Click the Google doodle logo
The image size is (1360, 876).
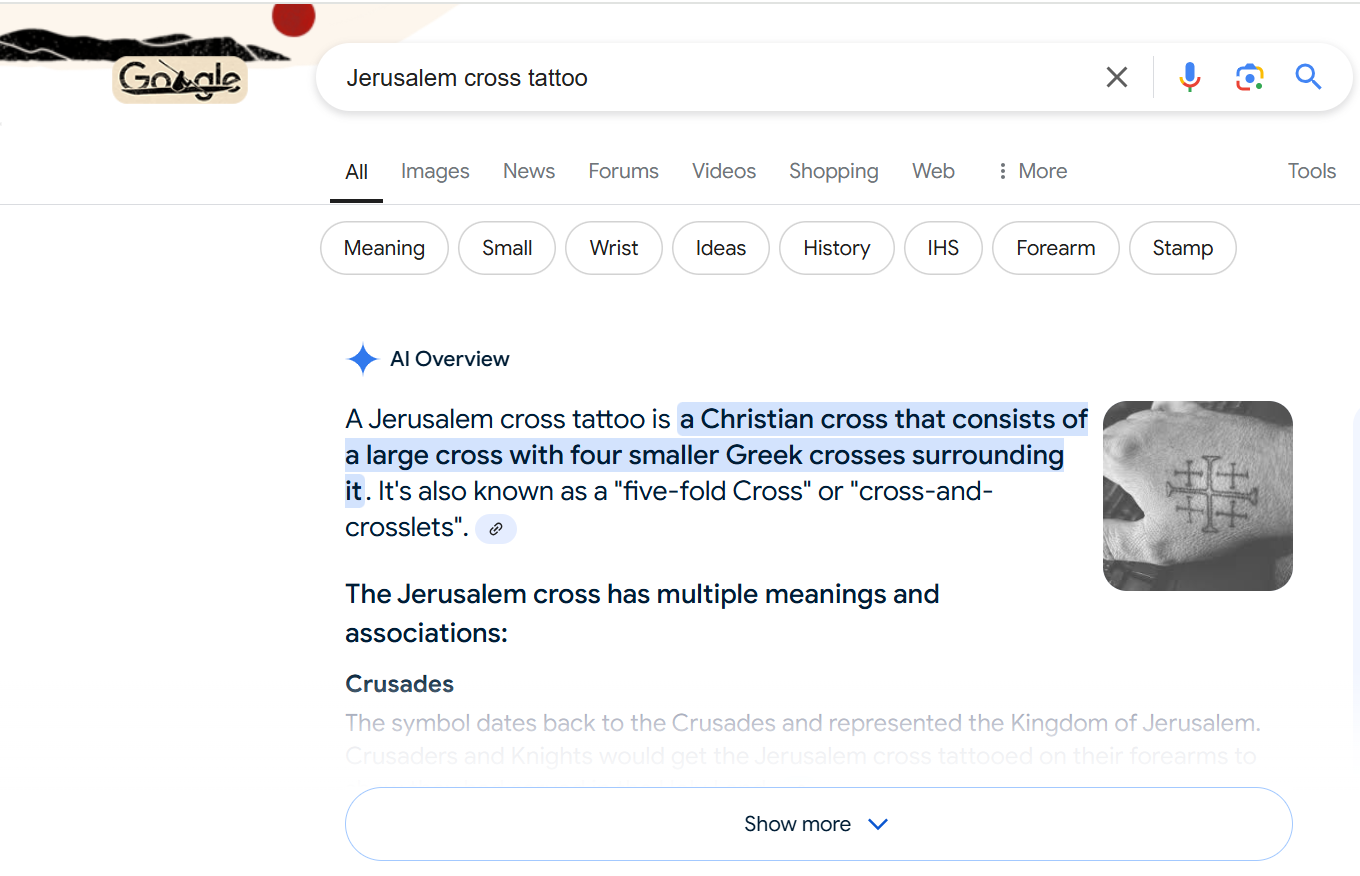click(x=180, y=80)
